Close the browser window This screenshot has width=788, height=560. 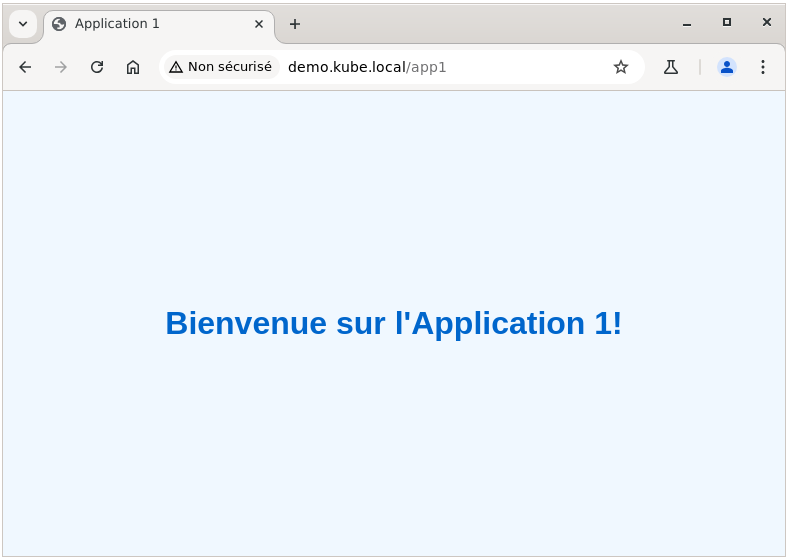tap(767, 23)
